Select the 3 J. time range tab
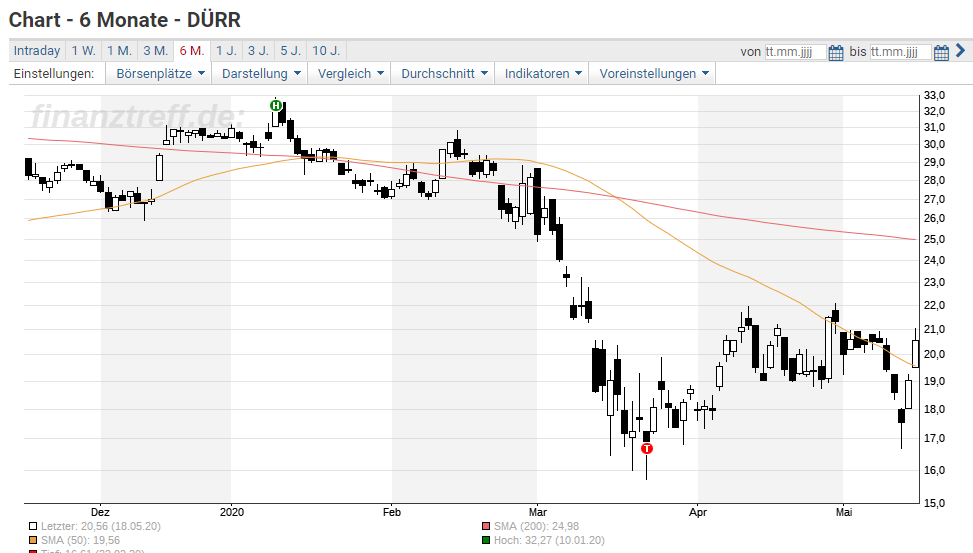 point(258,51)
